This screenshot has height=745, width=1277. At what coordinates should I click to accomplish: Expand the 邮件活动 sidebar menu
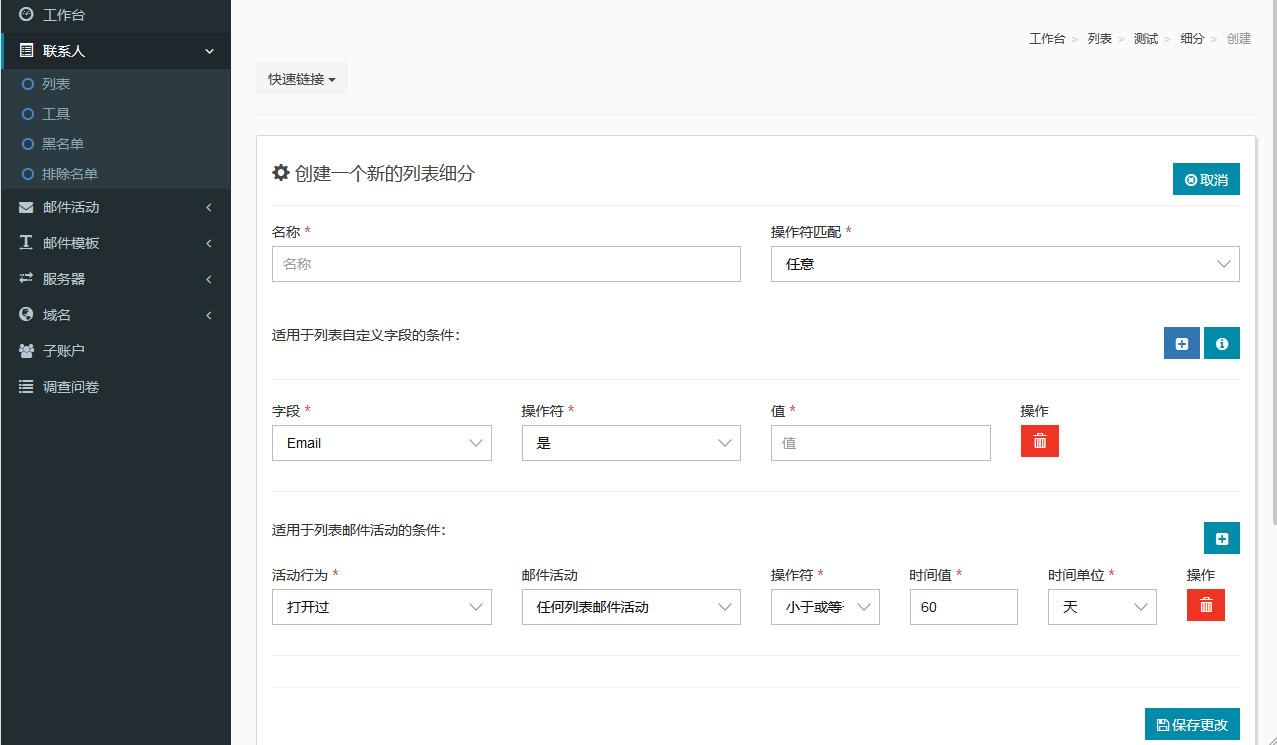[115, 207]
